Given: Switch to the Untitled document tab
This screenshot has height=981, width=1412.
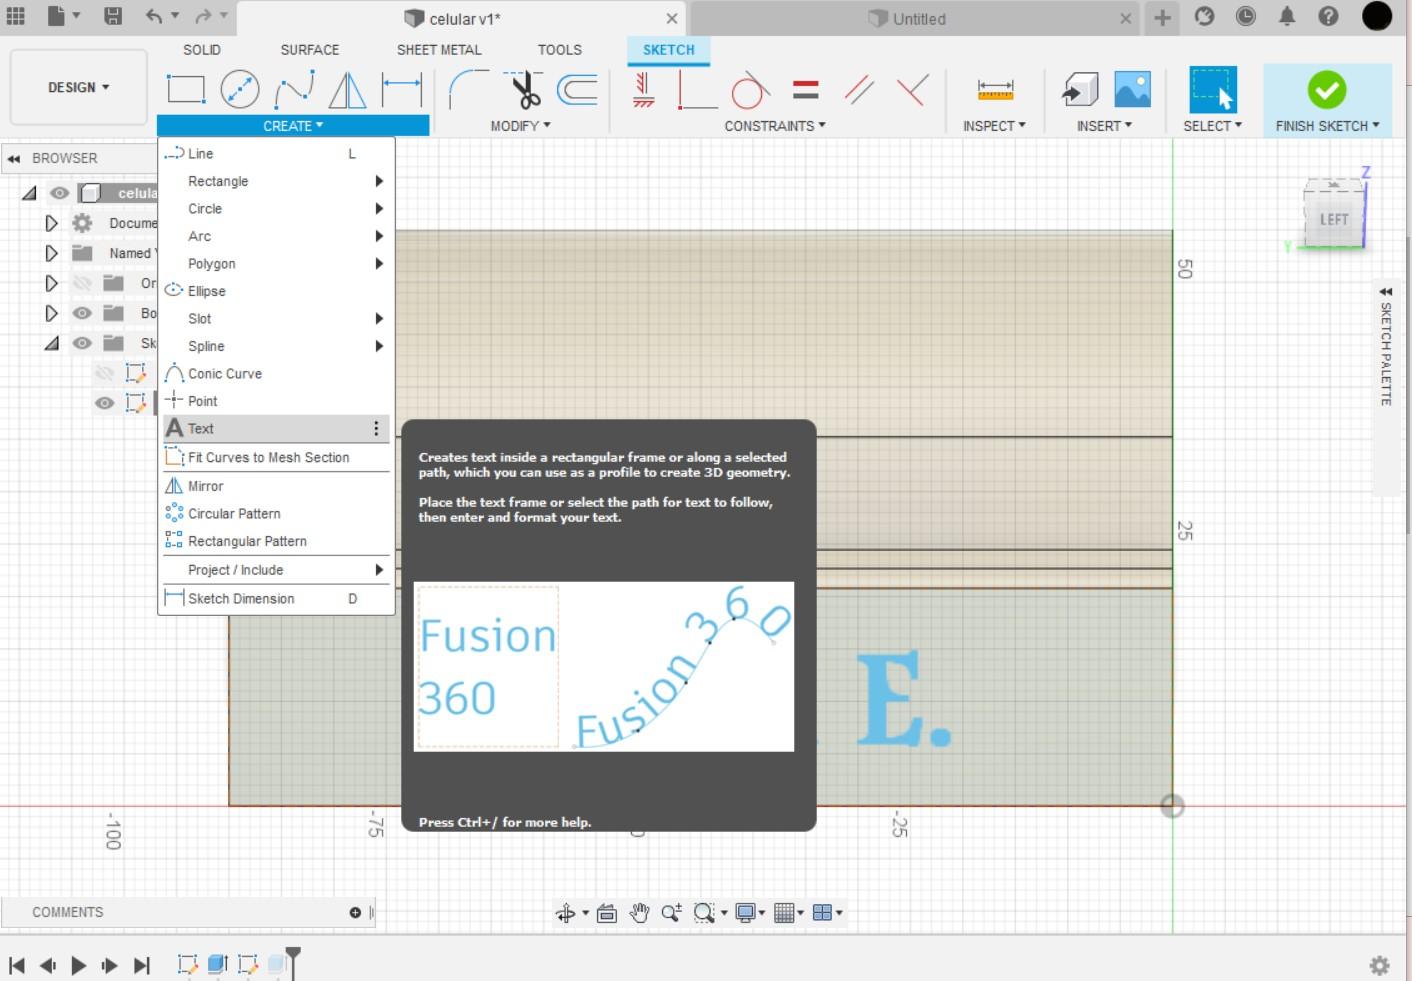Looking at the screenshot, I should click(918, 18).
